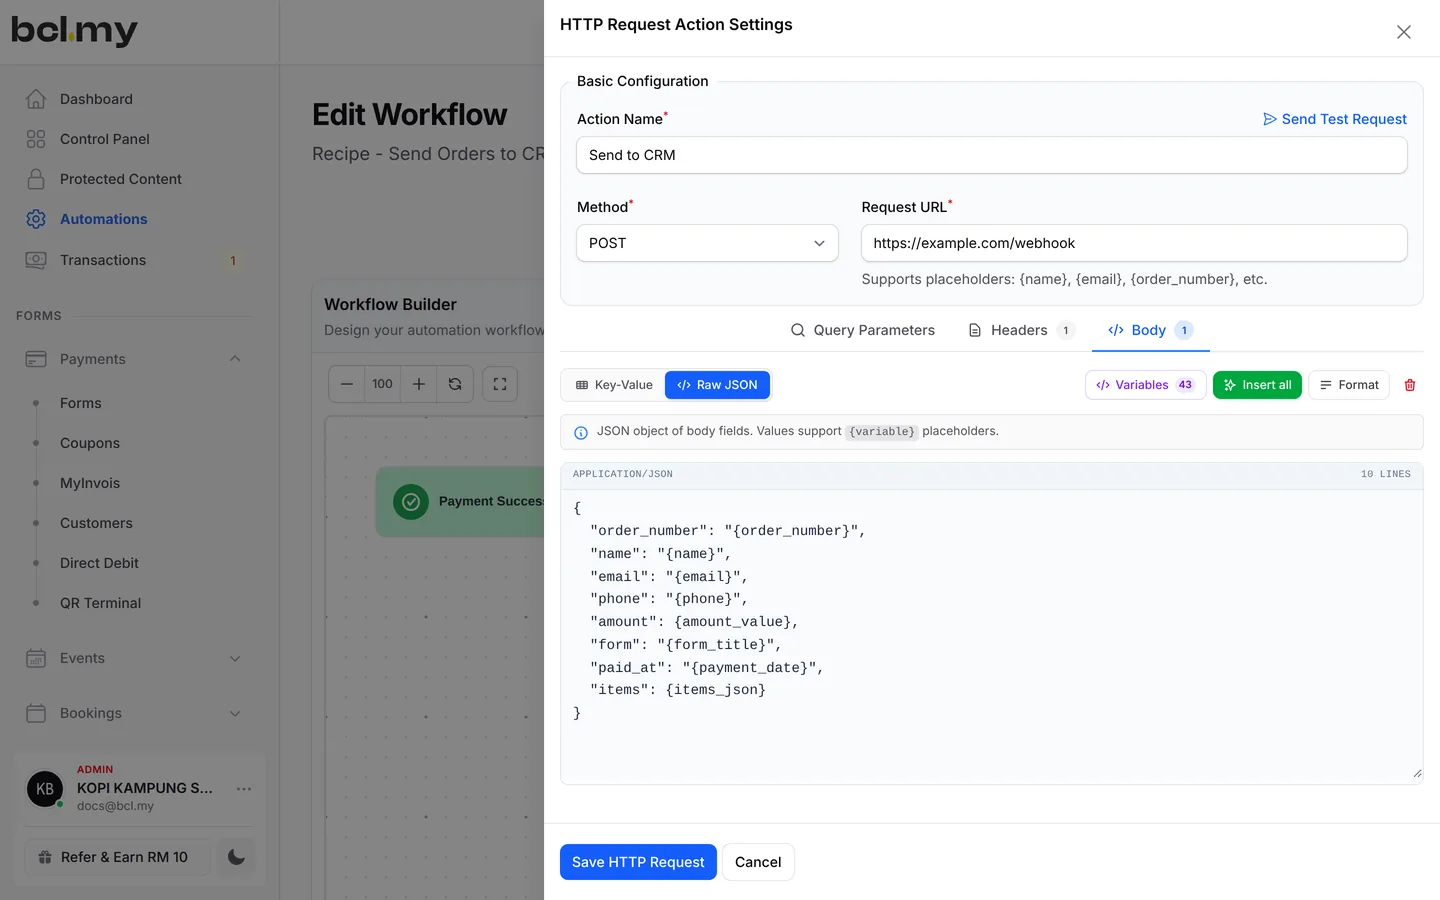Viewport: 1440px width, 900px height.
Task: Select the Body tab
Action: coord(1150,330)
